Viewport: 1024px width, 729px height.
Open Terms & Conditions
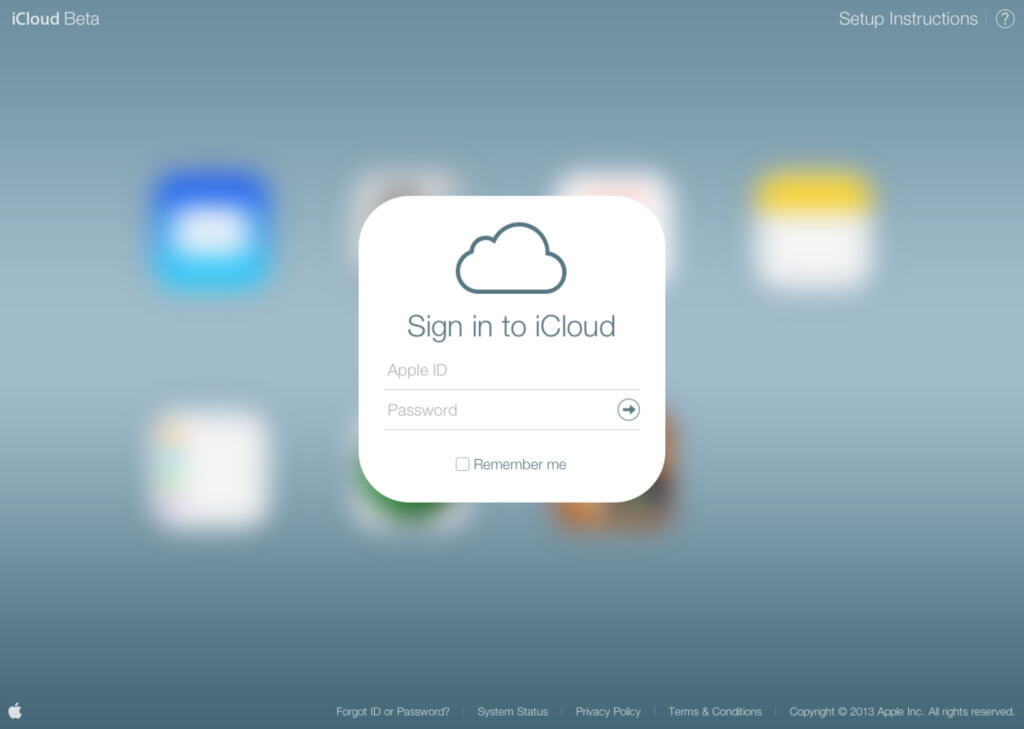tap(714, 711)
